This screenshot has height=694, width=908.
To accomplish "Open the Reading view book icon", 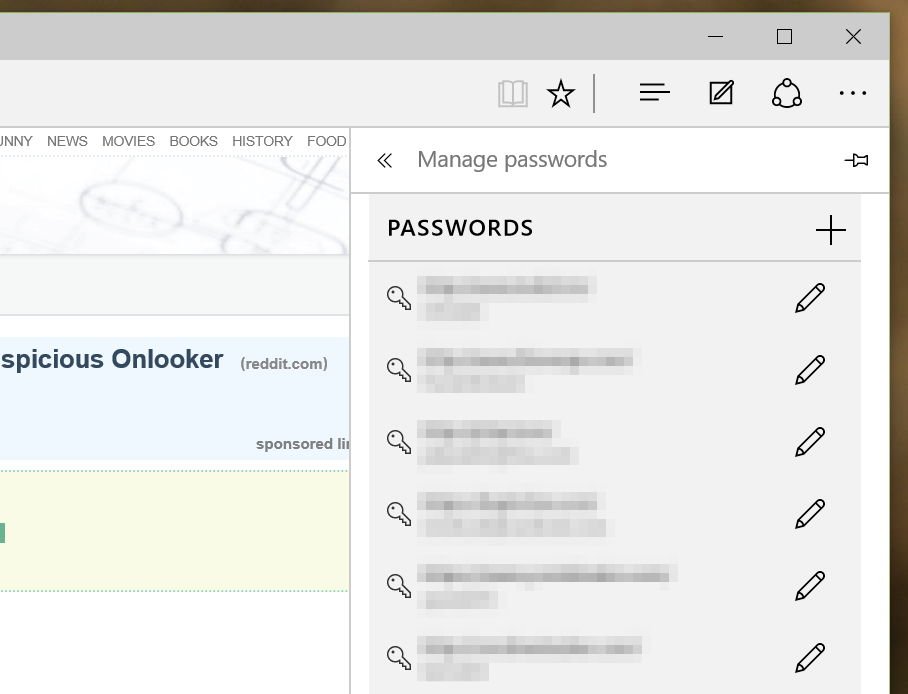I will coord(513,94).
